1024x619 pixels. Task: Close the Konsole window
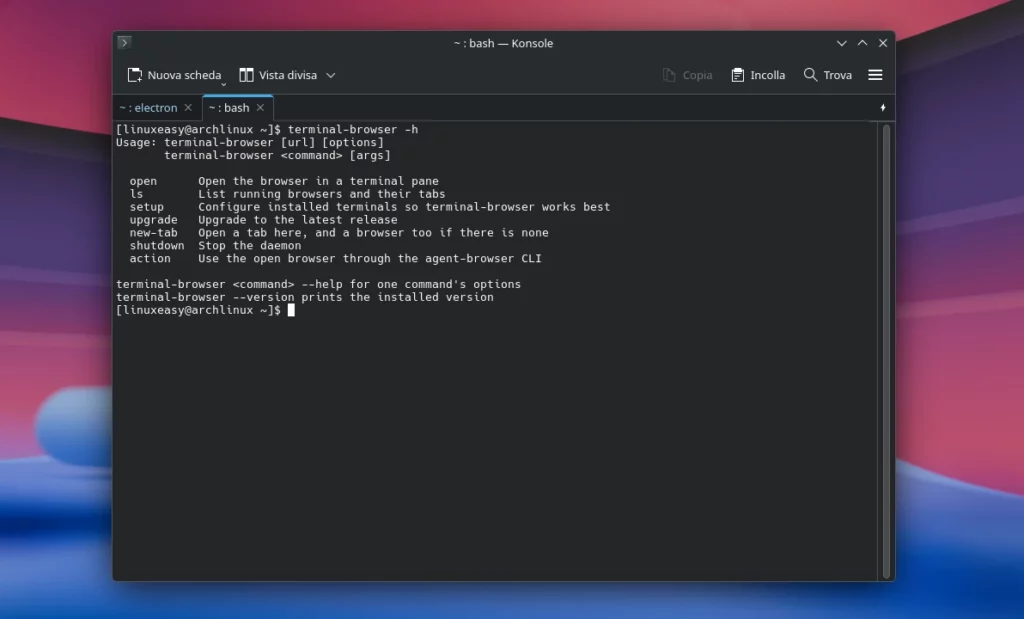pyautogui.click(x=883, y=43)
